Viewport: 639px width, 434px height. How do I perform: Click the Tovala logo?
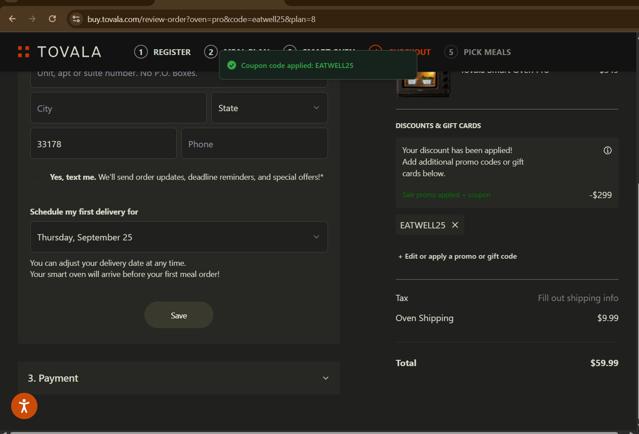coord(59,52)
